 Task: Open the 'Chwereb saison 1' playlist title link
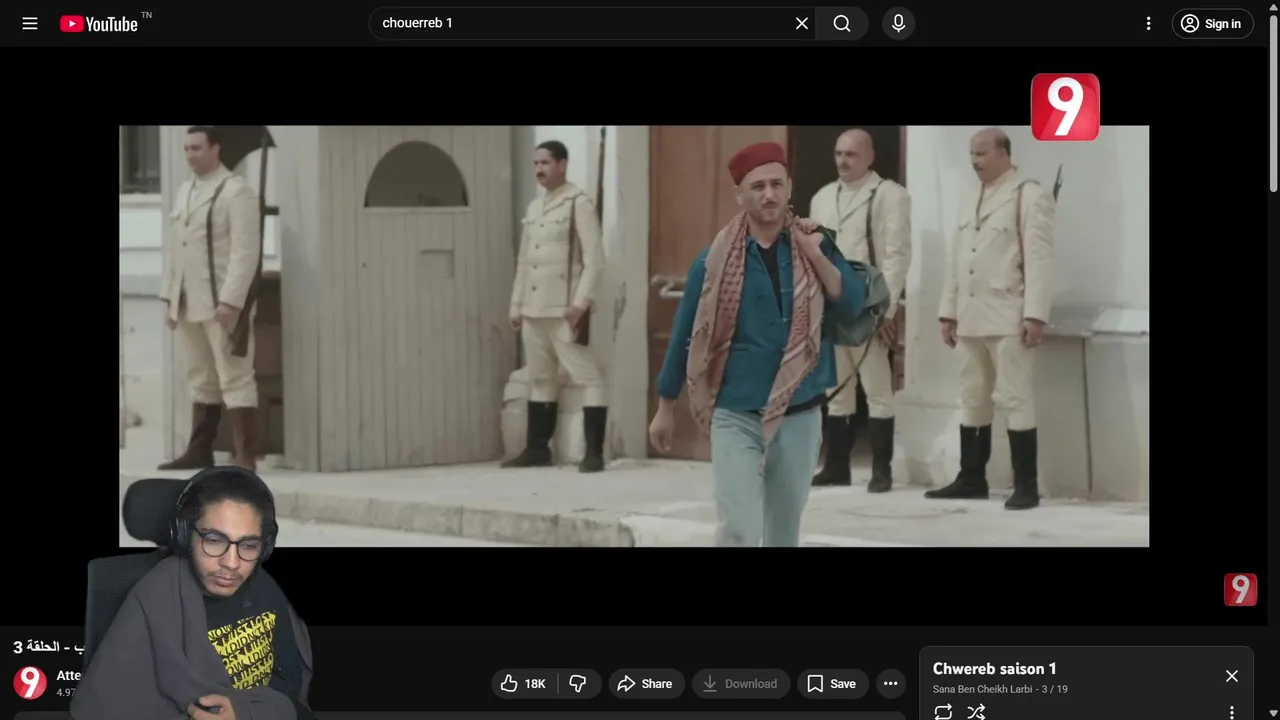click(x=994, y=669)
